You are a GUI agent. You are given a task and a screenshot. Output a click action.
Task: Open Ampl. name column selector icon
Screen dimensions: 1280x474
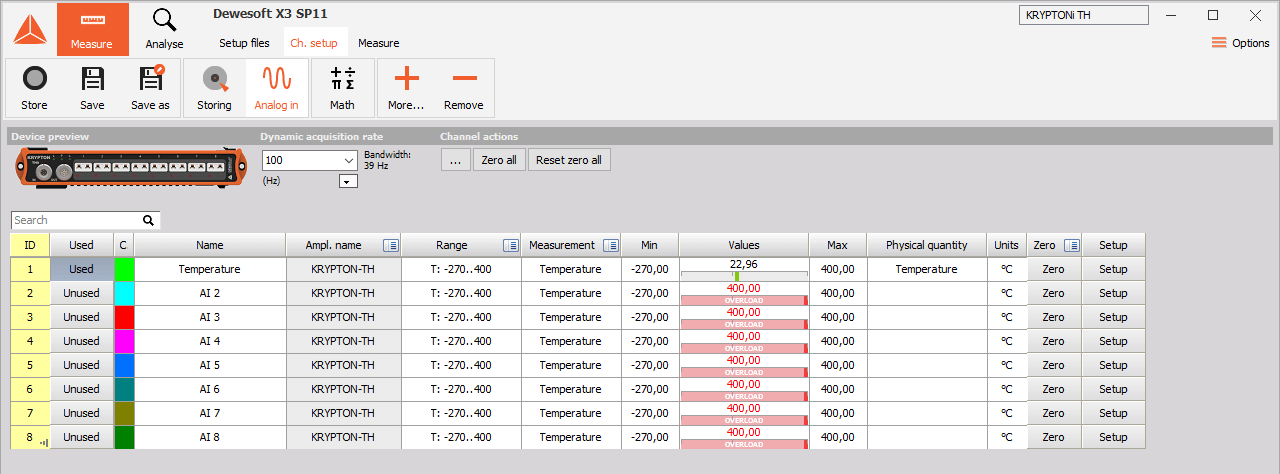coord(391,245)
